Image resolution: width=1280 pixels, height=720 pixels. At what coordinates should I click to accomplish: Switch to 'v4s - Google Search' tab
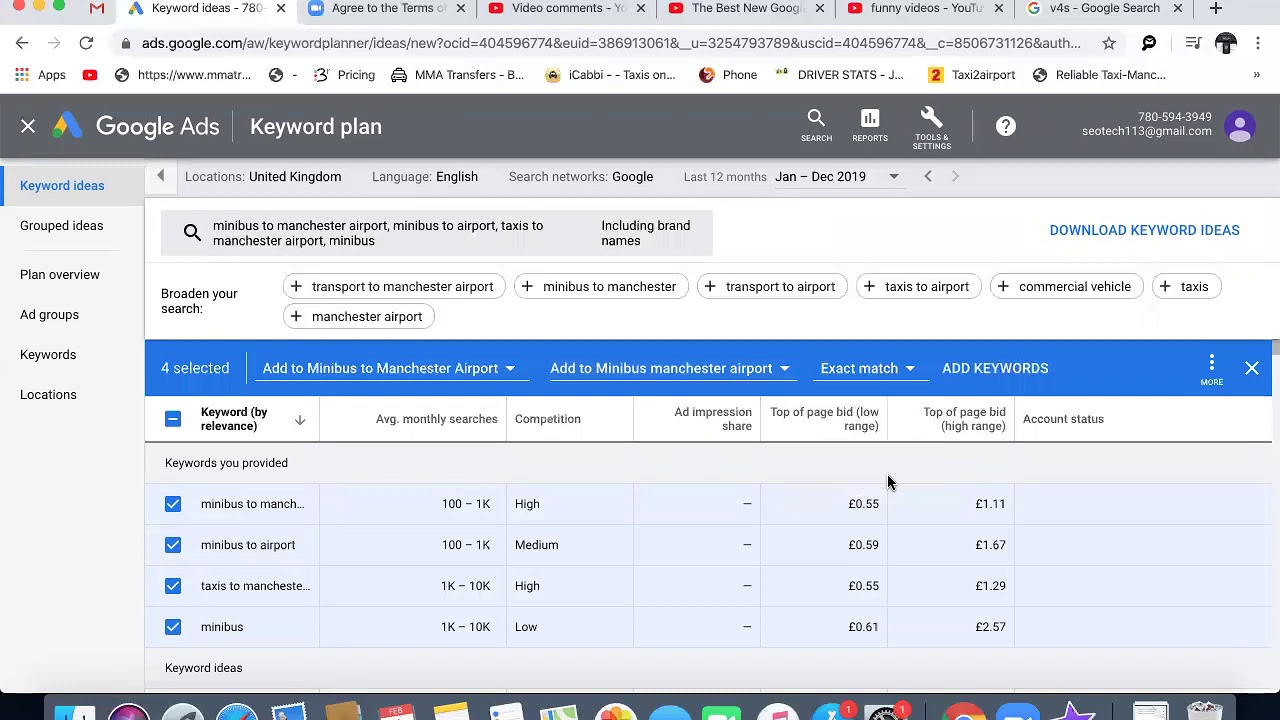(x=1104, y=9)
